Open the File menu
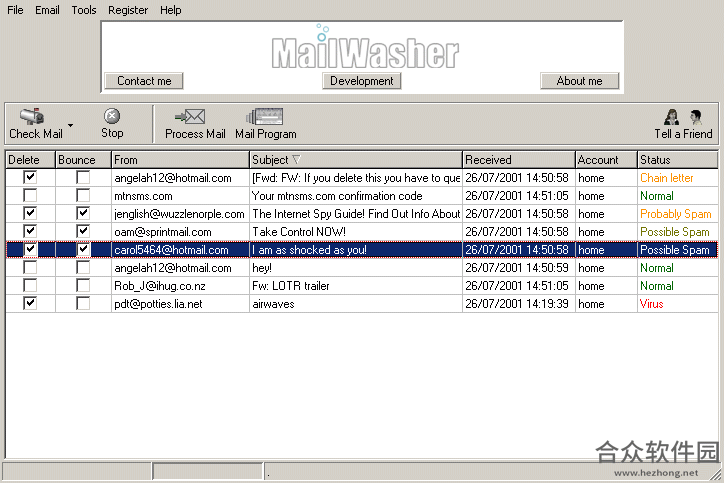Image resolution: width=724 pixels, height=483 pixels. point(15,10)
